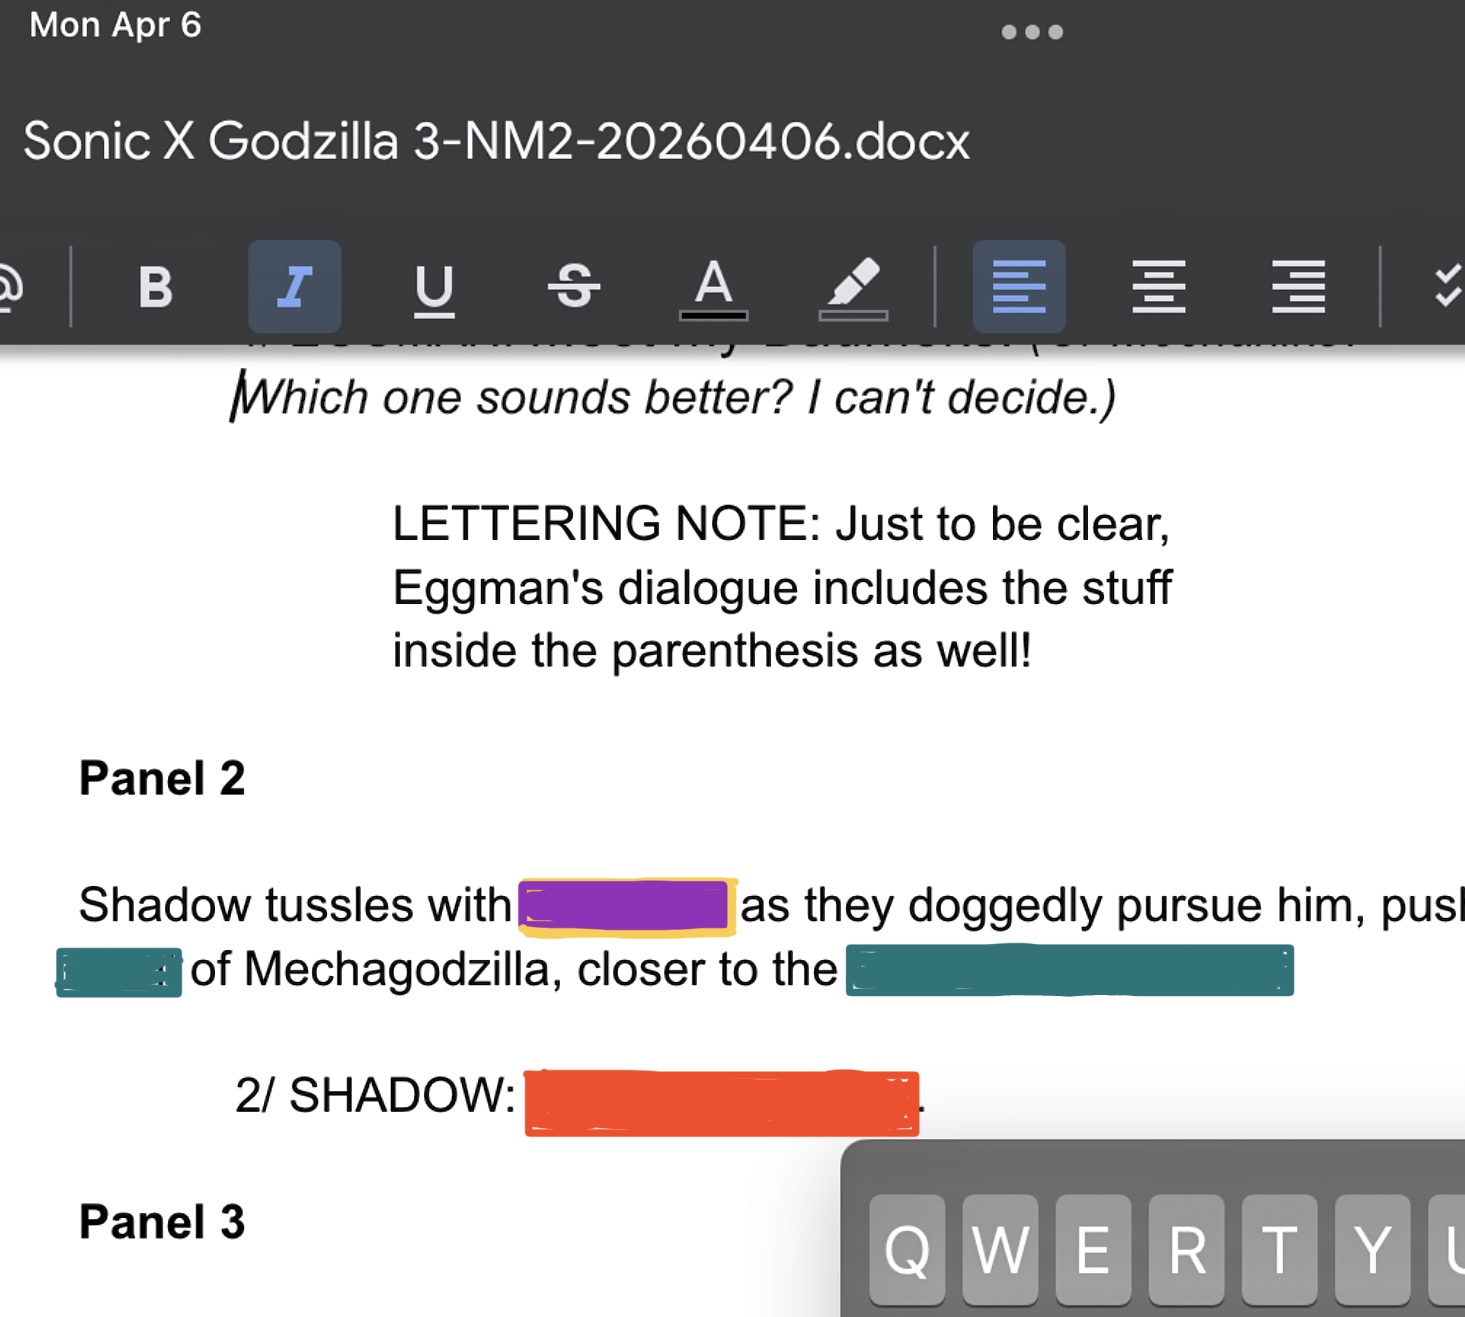The height and width of the screenshot is (1317, 1465).
Task: Apply Strikethrough to text
Action: pyautogui.click(x=574, y=286)
